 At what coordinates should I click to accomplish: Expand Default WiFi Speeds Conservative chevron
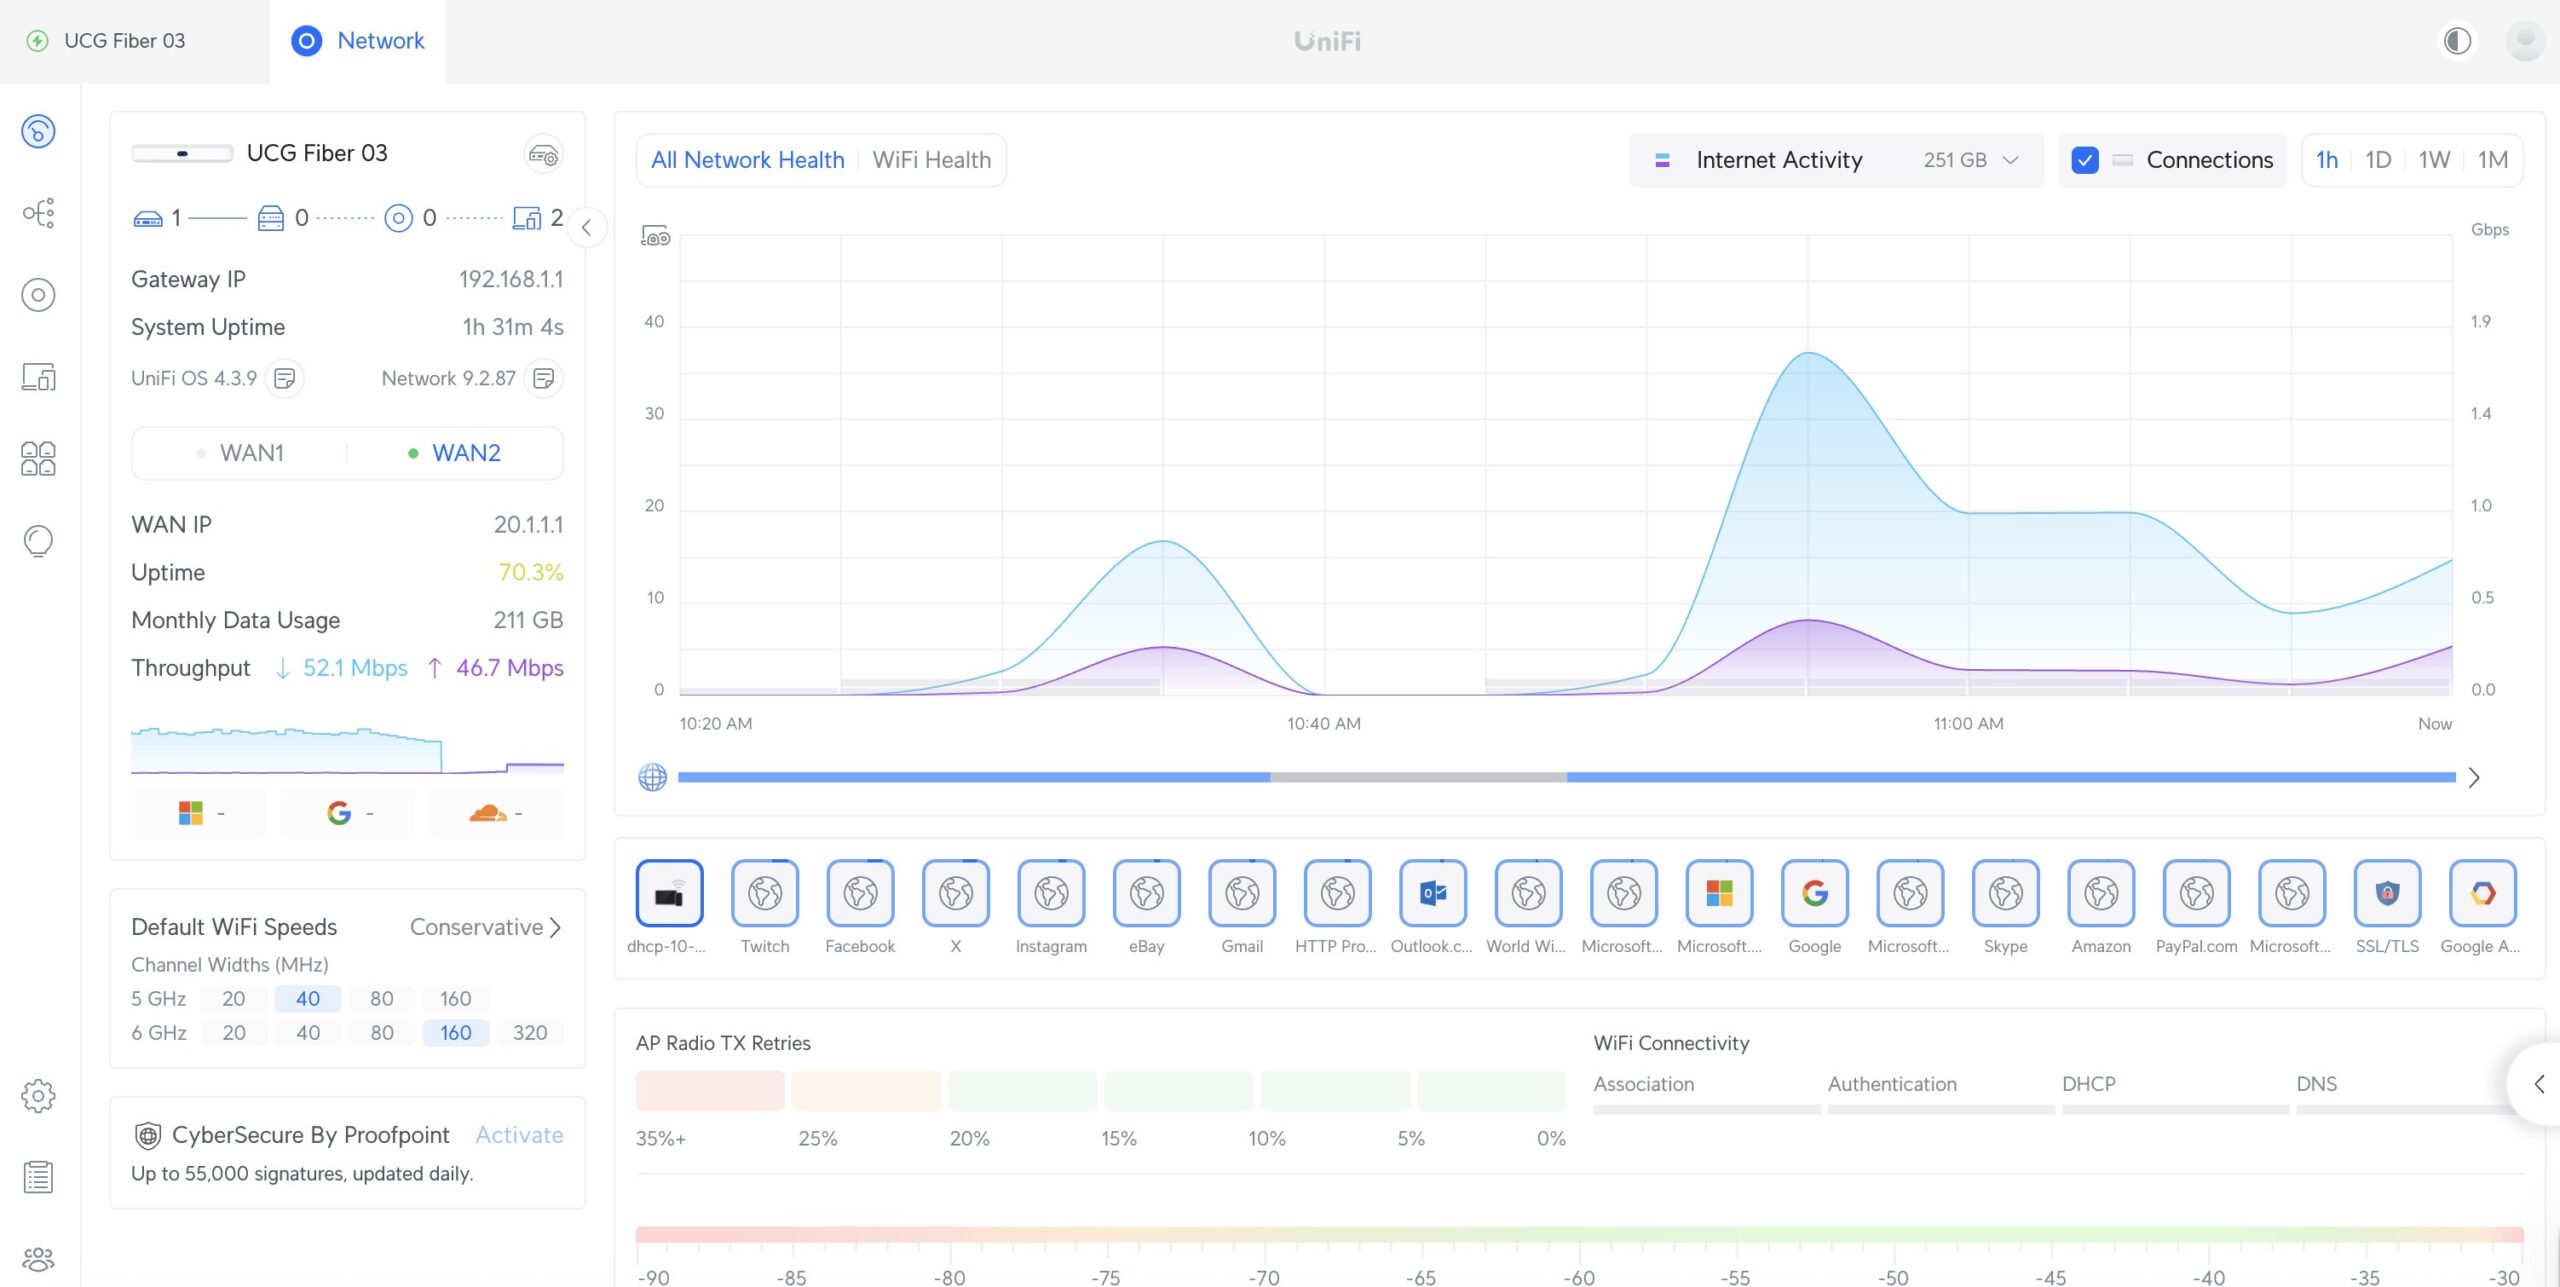[556, 927]
